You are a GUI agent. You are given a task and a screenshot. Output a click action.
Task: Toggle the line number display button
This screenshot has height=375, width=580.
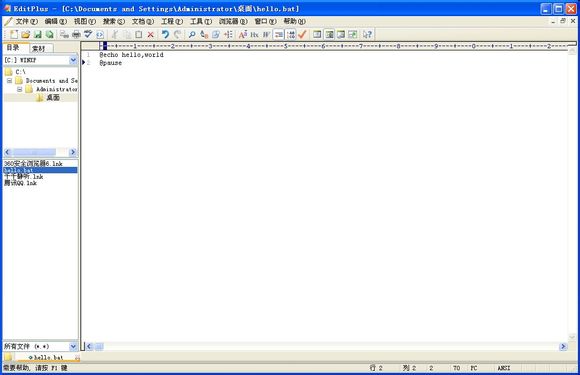coord(291,34)
